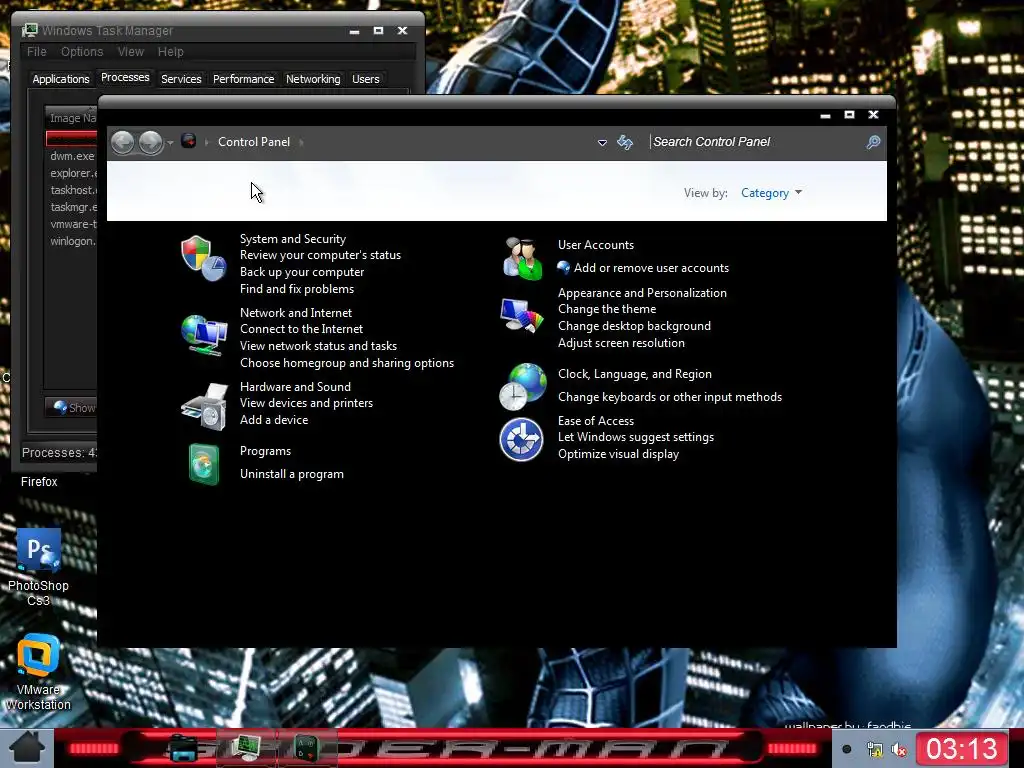Click the Search Control Panel input field
Screen dimensions: 1024x768
point(756,142)
